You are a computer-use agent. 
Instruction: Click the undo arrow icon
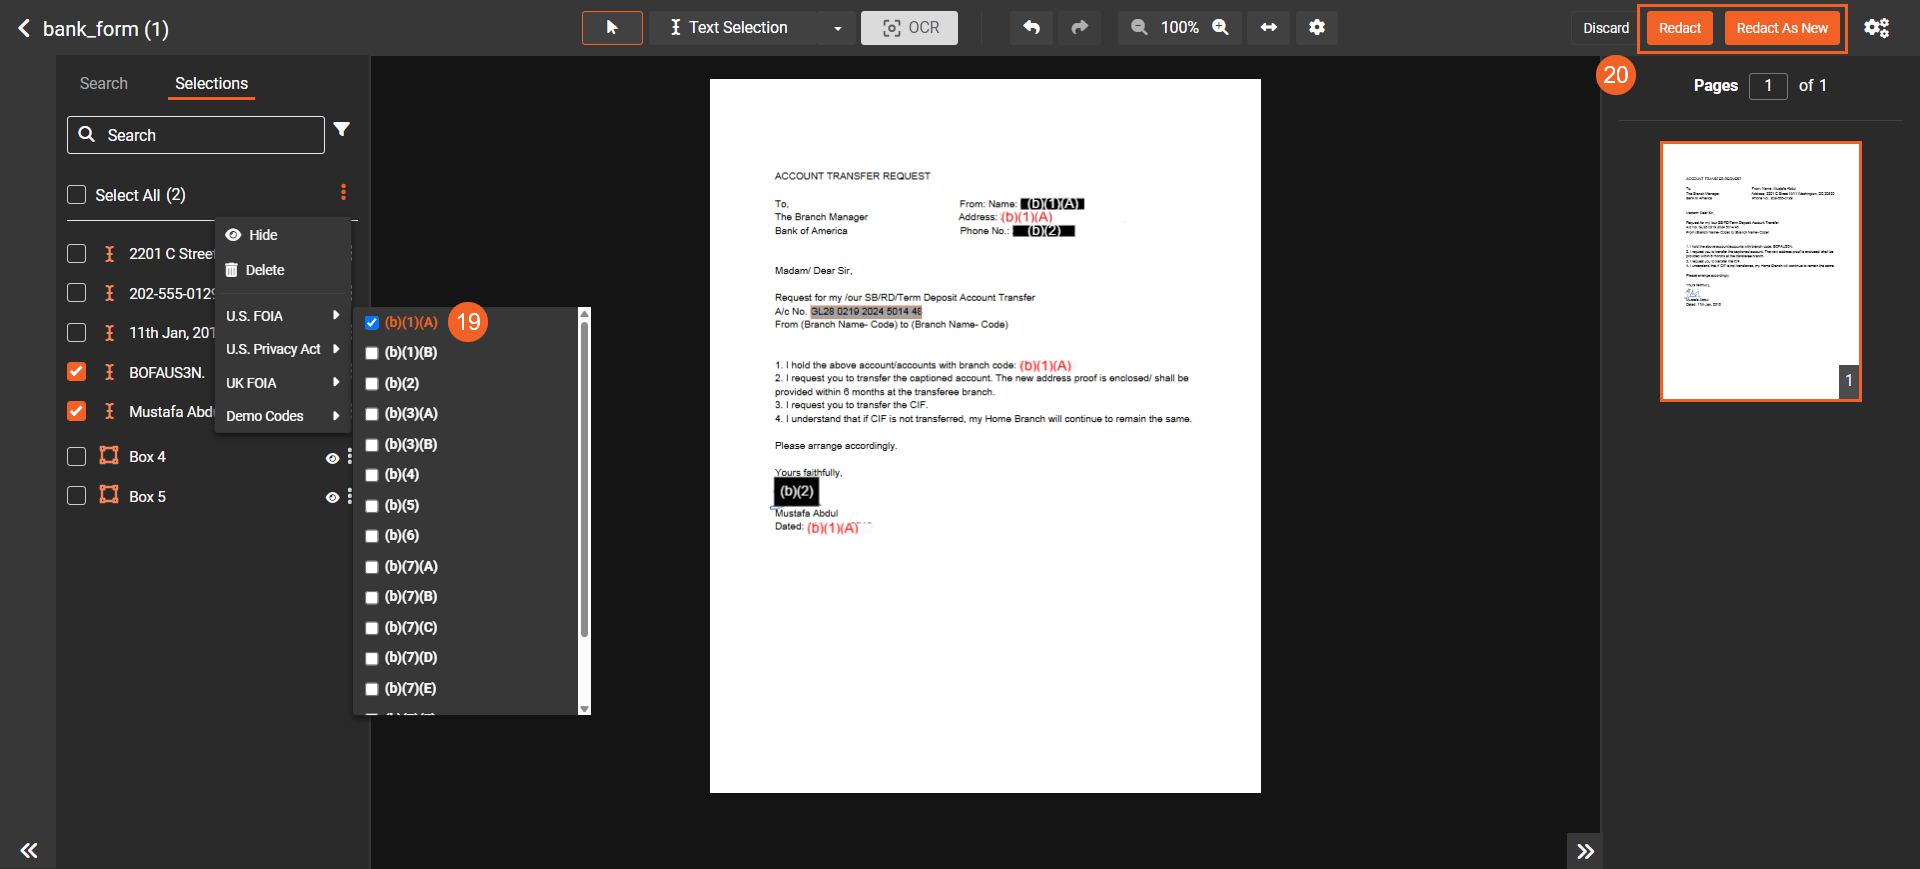point(1031,28)
